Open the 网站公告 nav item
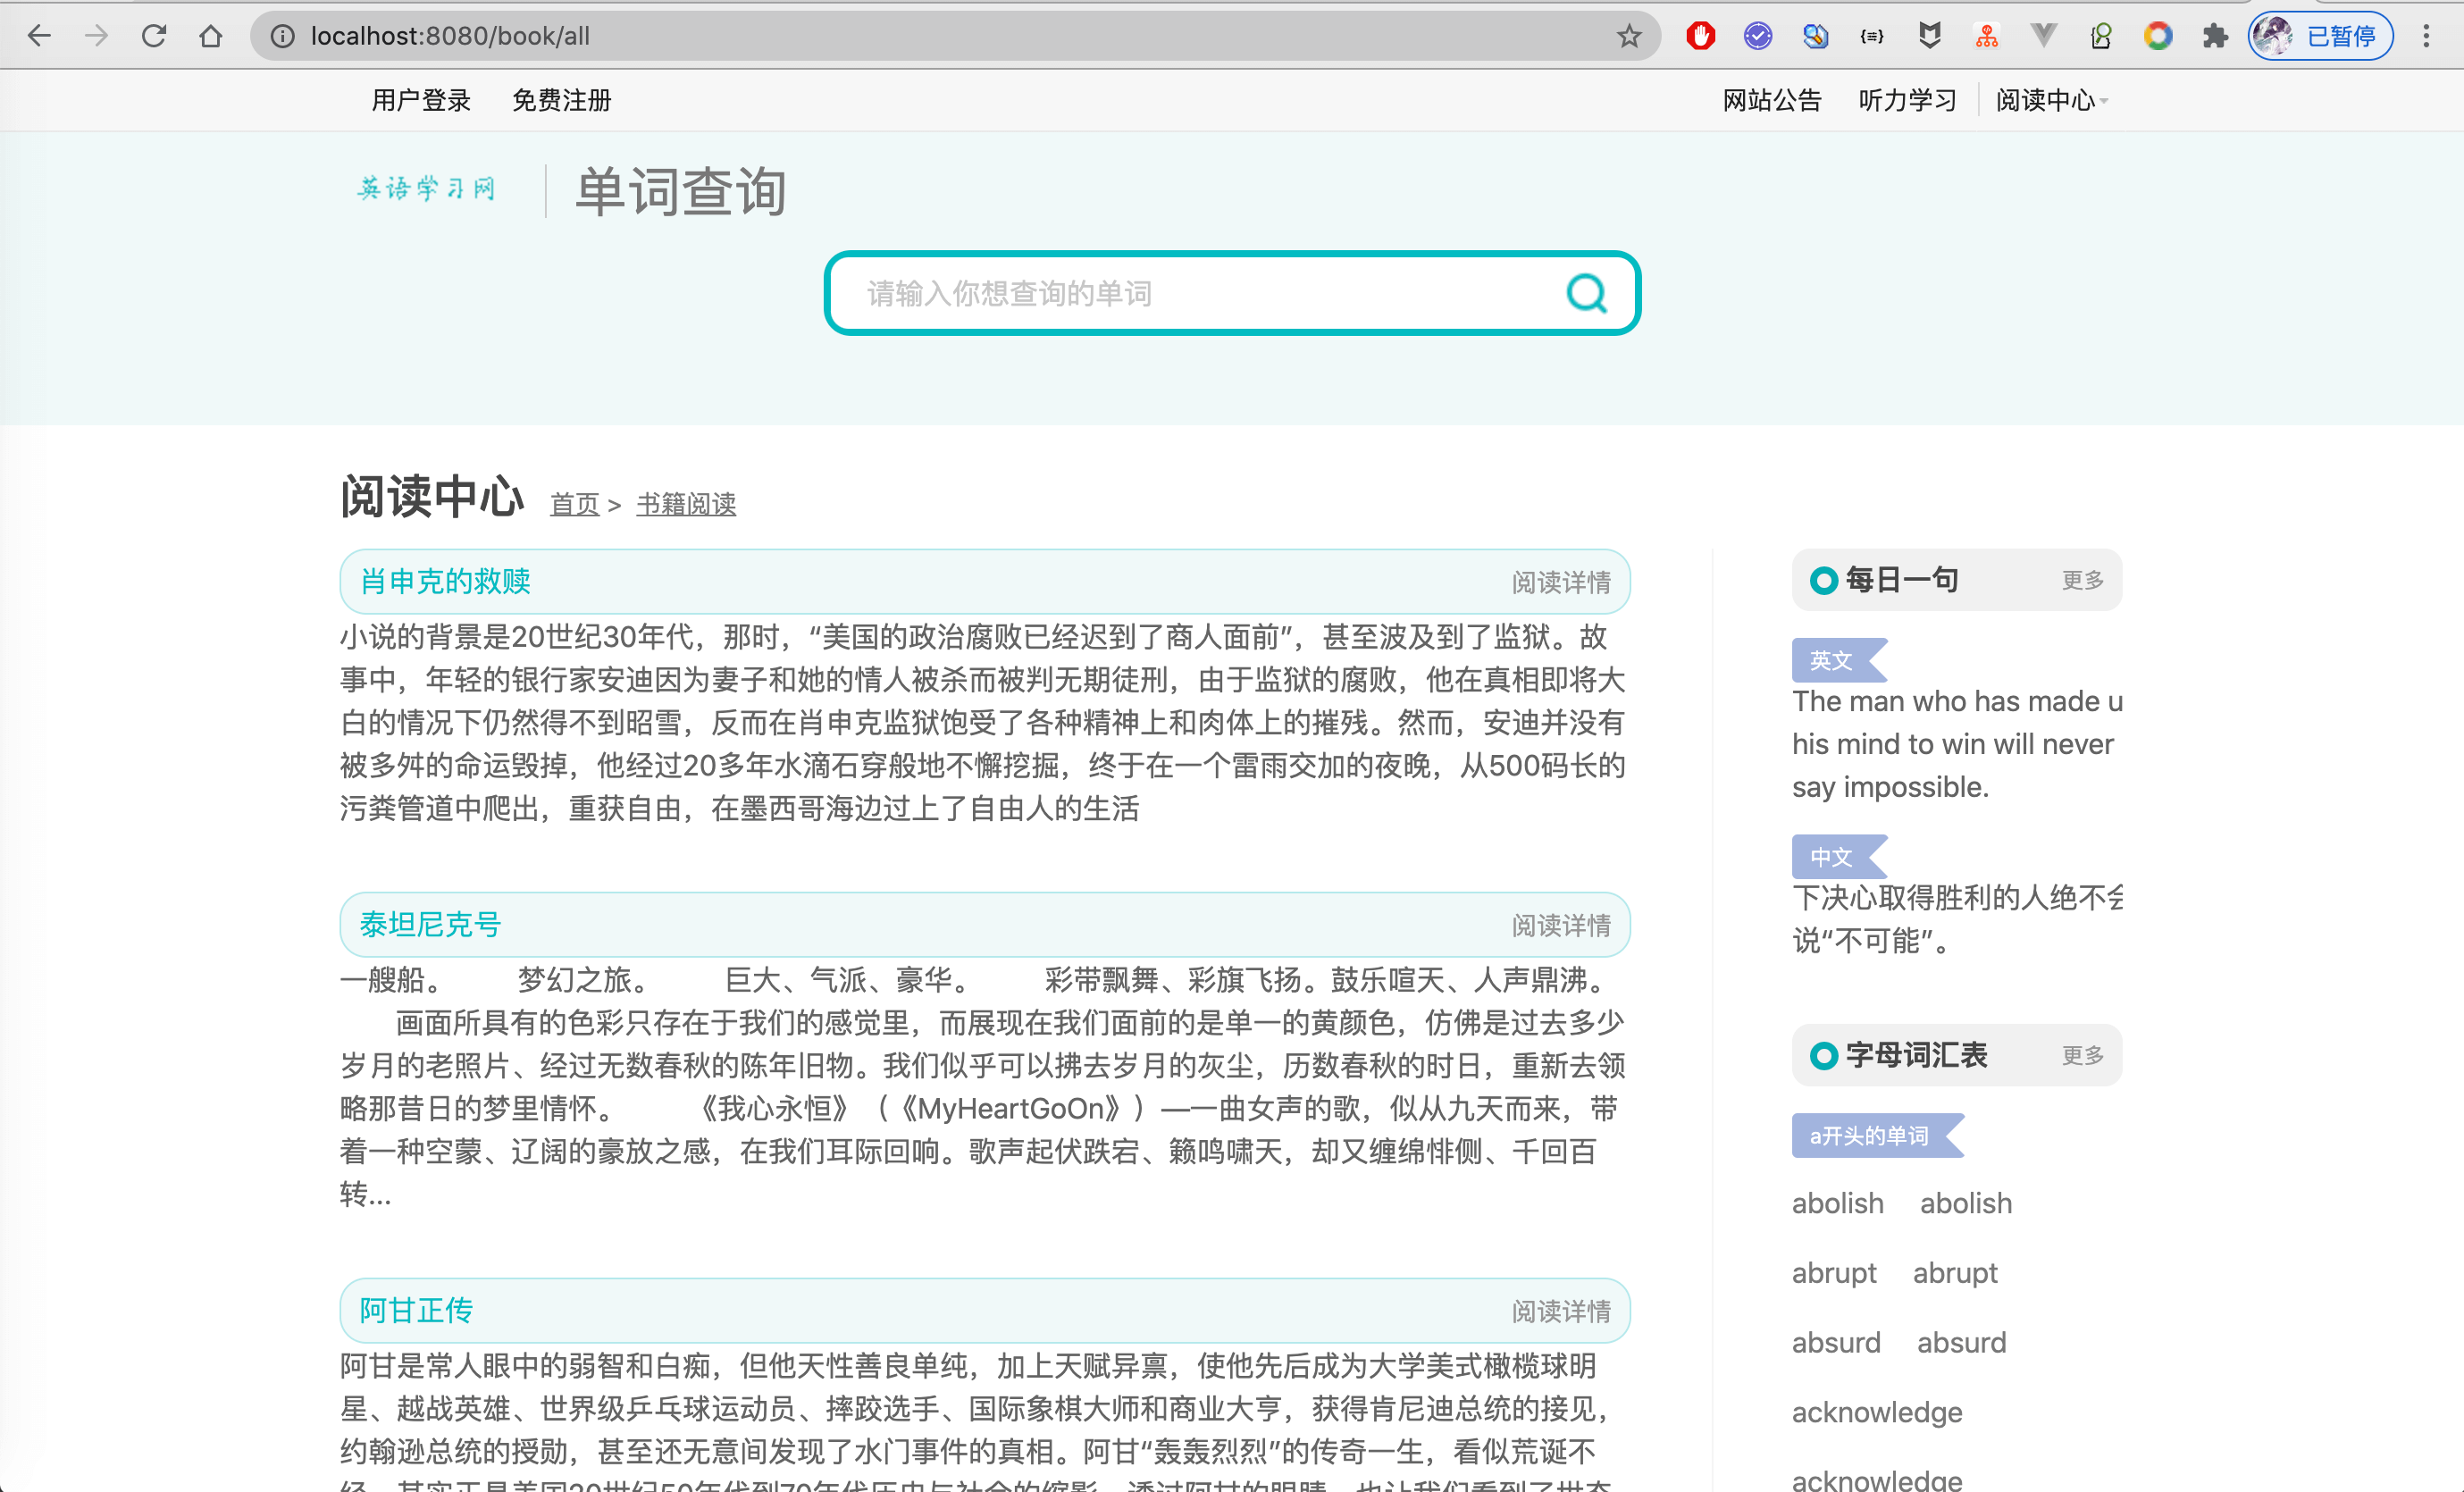Image resolution: width=2464 pixels, height=1492 pixels. (x=1771, y=100)
